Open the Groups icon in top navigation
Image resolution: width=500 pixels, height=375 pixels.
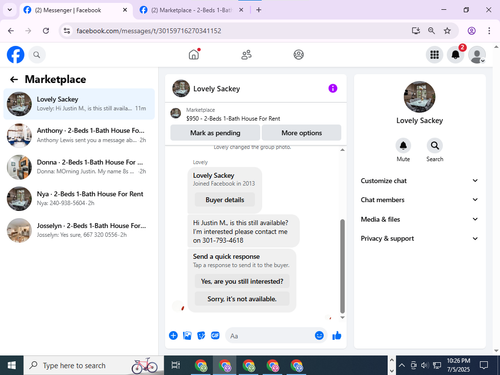point(298,55)
